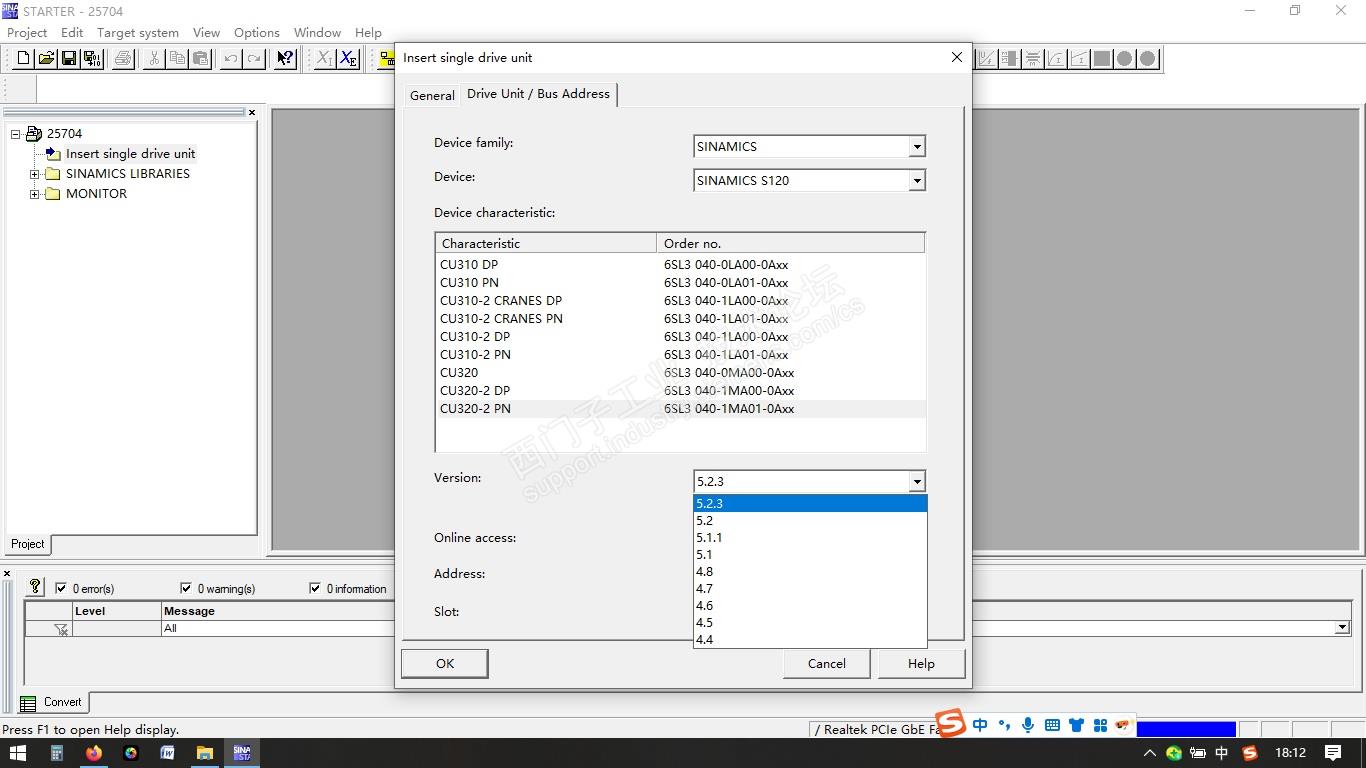The image size is (1366, 768).
Task: Select the CU320-2 DP characteristic row
Action: point(680,391)
